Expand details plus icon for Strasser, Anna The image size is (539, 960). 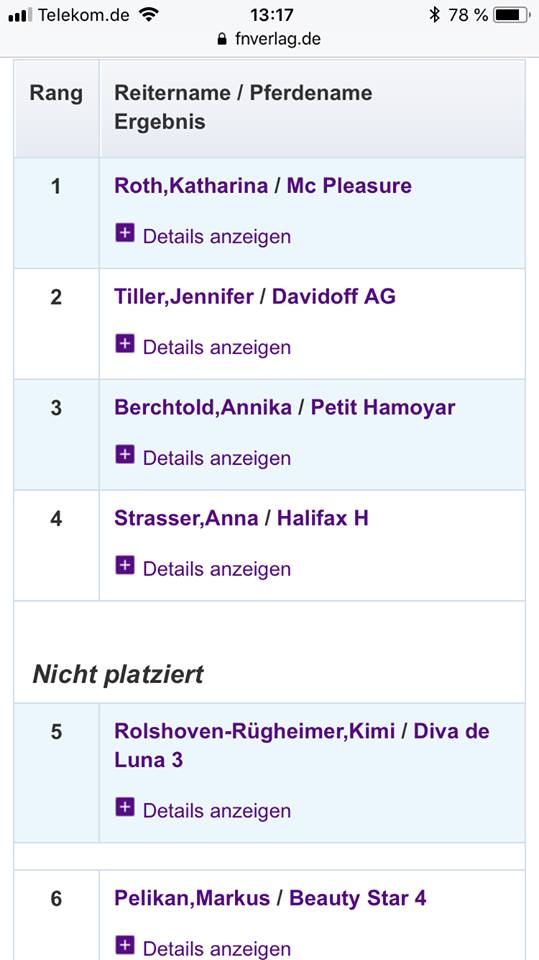coord(124,566)
